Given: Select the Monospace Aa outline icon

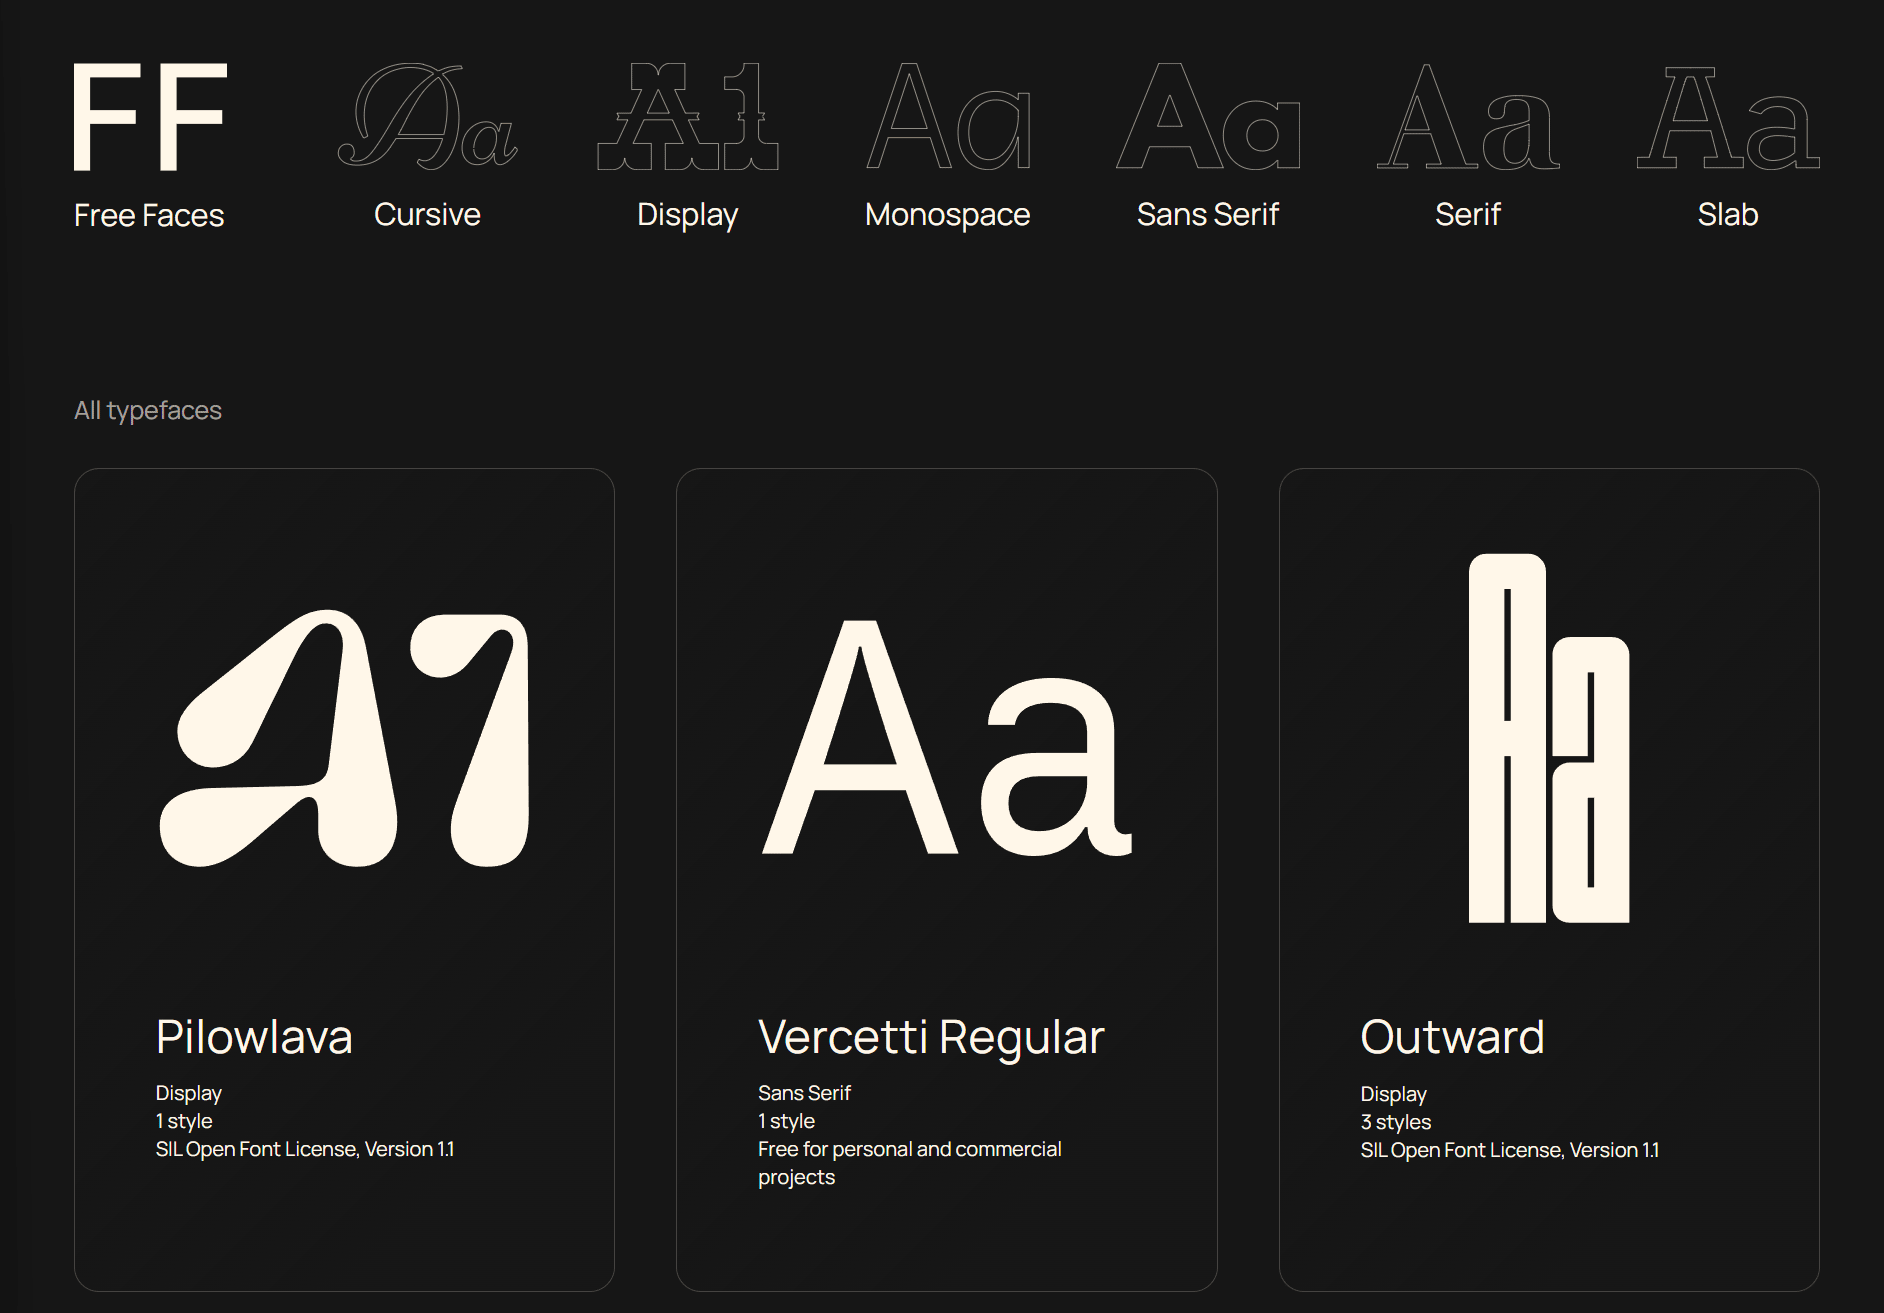Looking at the screenshot, I should point(948,116).
